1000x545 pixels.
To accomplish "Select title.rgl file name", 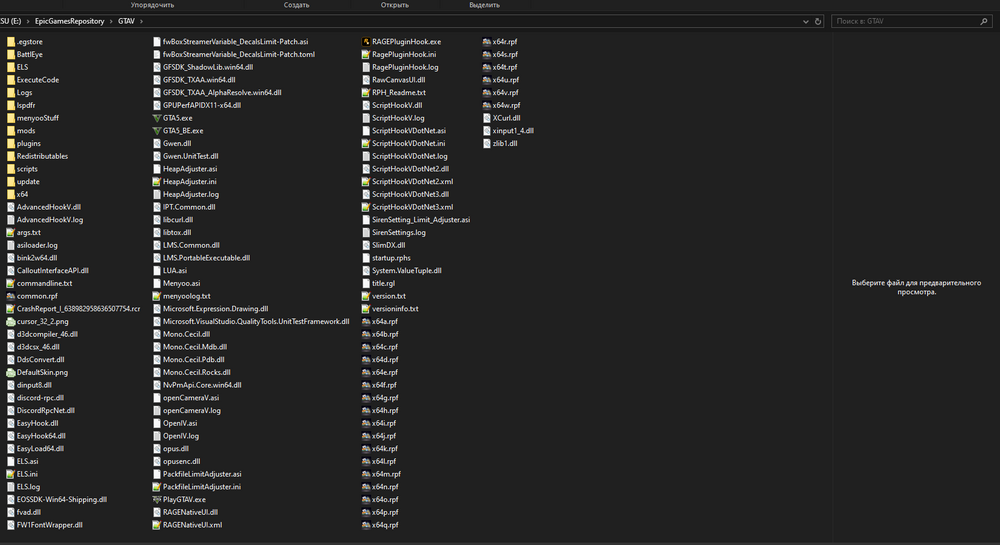I will (383, 284).
